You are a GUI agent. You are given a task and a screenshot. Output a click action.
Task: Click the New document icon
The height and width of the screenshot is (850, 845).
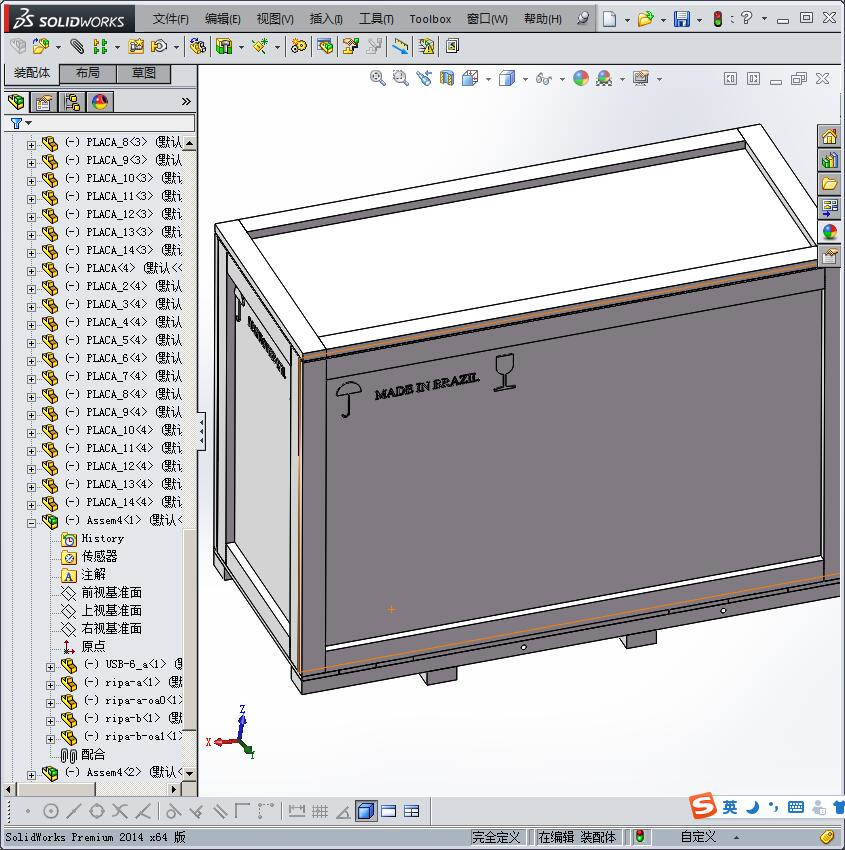pos(610,19)
